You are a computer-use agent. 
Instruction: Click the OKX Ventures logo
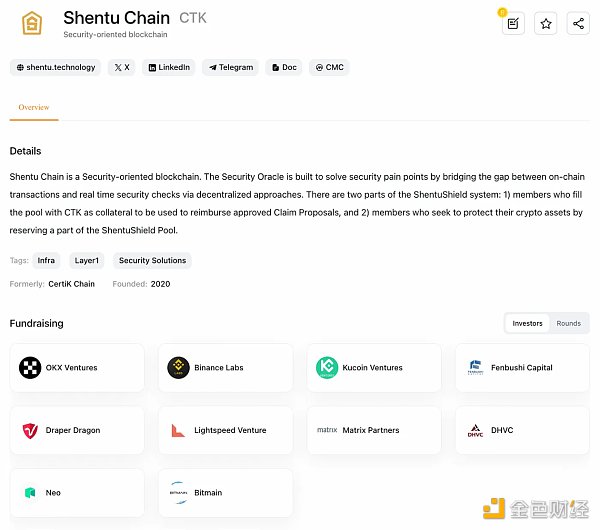click(x=30, y=368)
